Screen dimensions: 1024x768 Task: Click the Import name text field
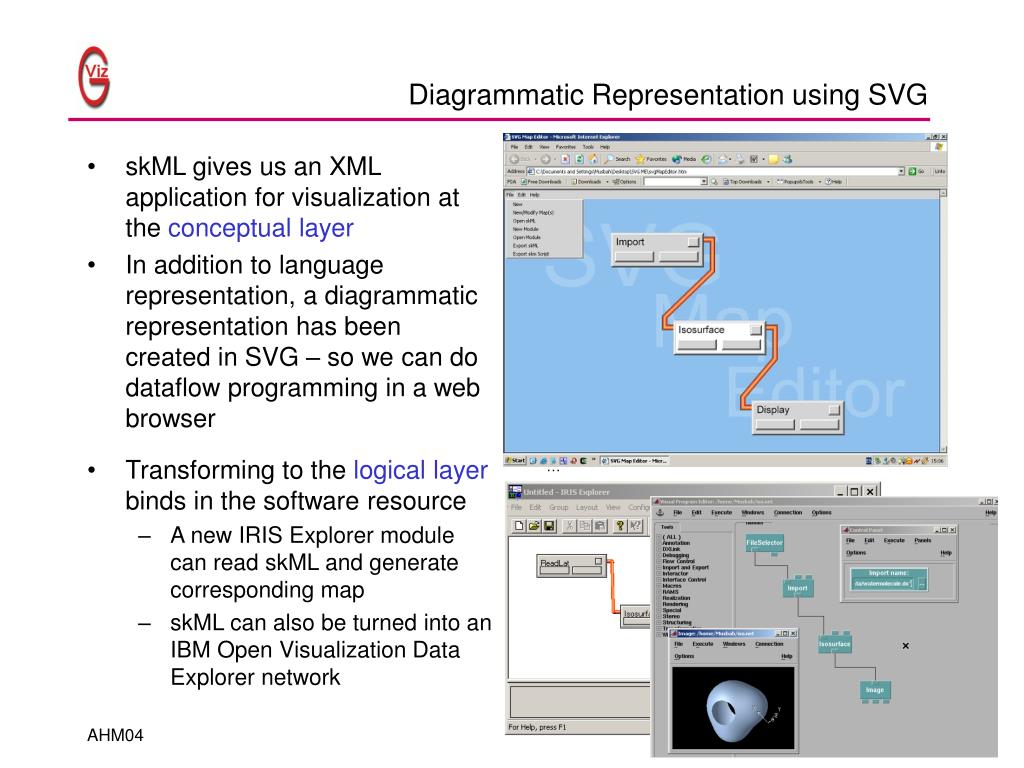click(x=884, y=584)
